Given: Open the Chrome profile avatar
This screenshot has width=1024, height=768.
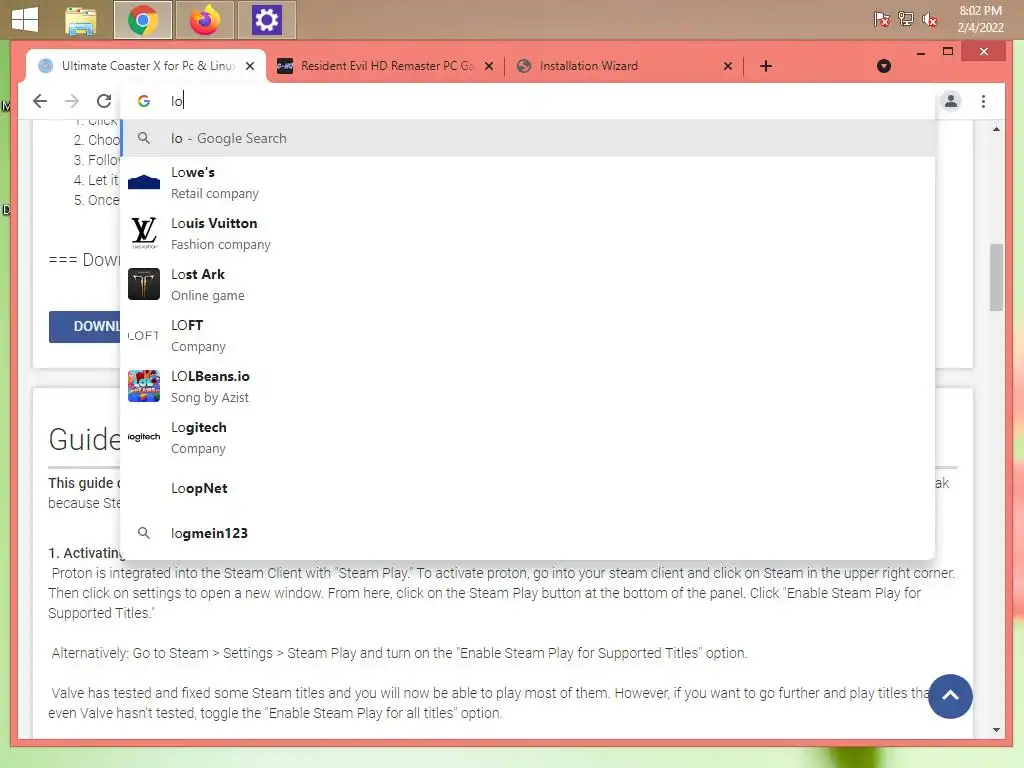Looking at the screenshot, I should click(x=951, y=101).
